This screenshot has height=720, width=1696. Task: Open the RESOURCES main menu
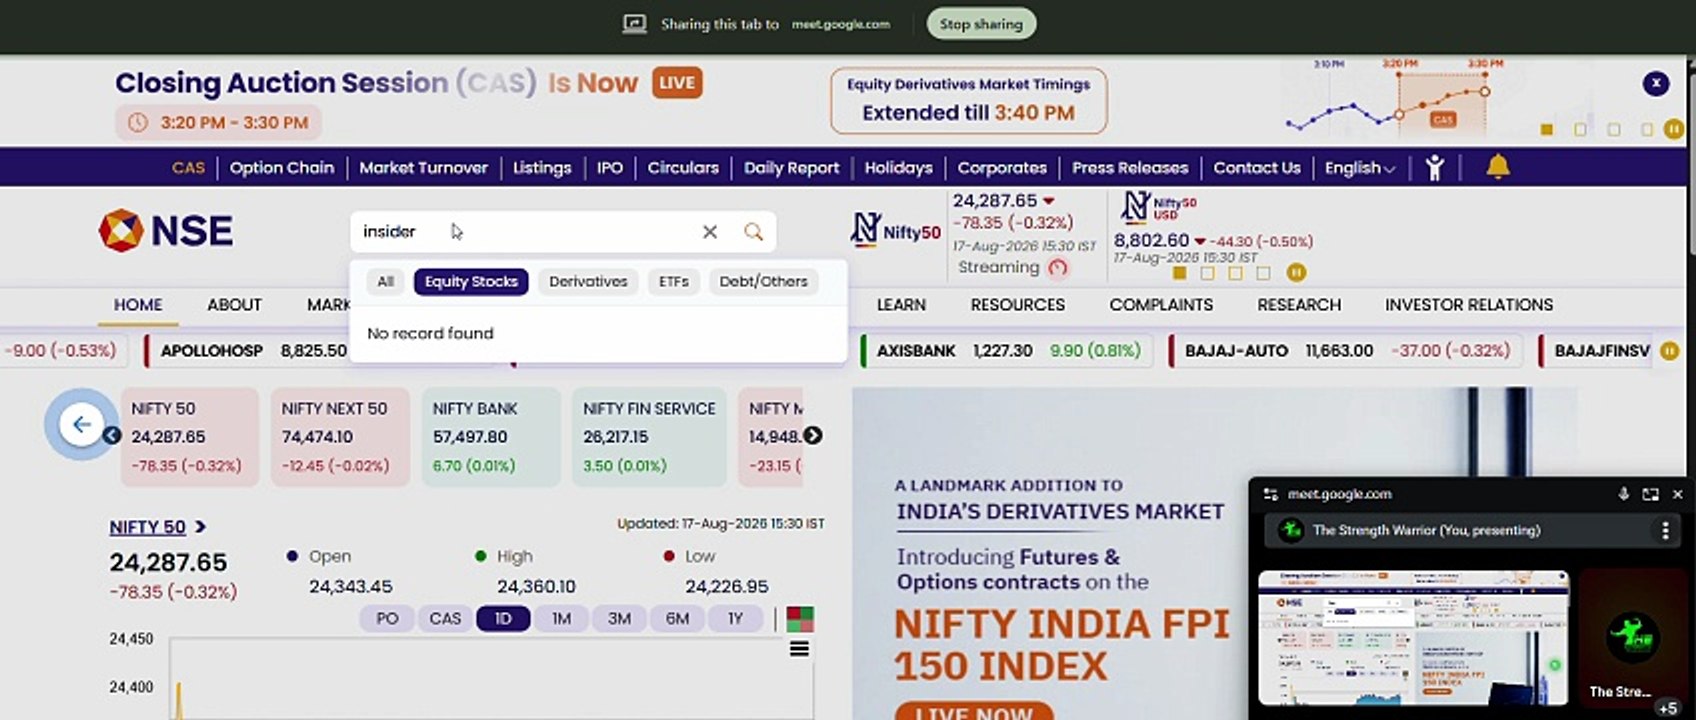1017,305
